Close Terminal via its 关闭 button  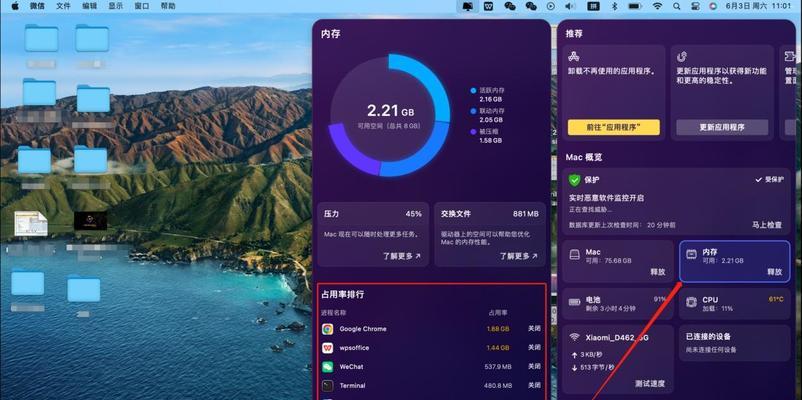534,385
